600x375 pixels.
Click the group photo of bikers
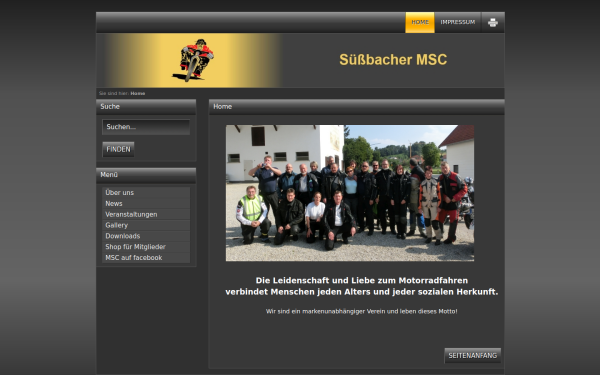350,193
